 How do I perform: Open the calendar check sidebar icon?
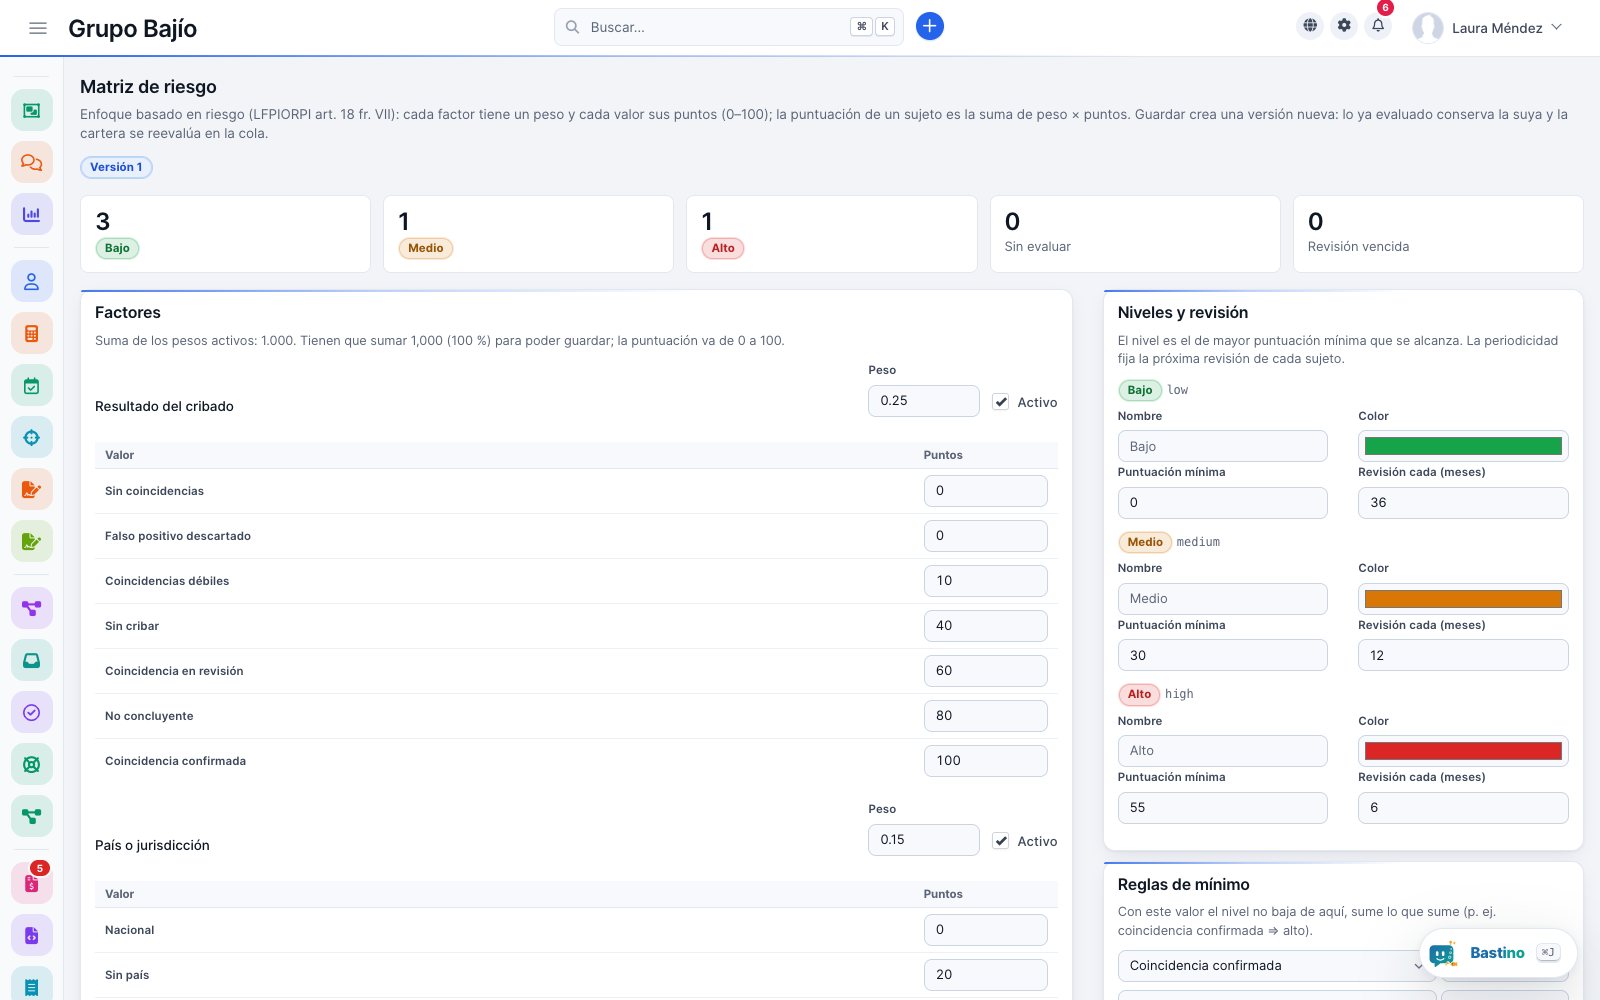point(32,386)
